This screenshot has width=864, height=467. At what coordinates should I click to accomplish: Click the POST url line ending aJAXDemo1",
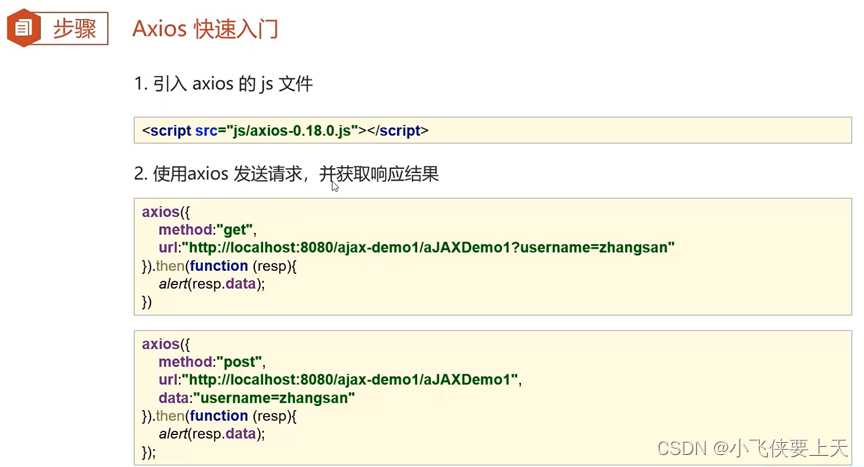pyautogui.click(x=340, y=380)
